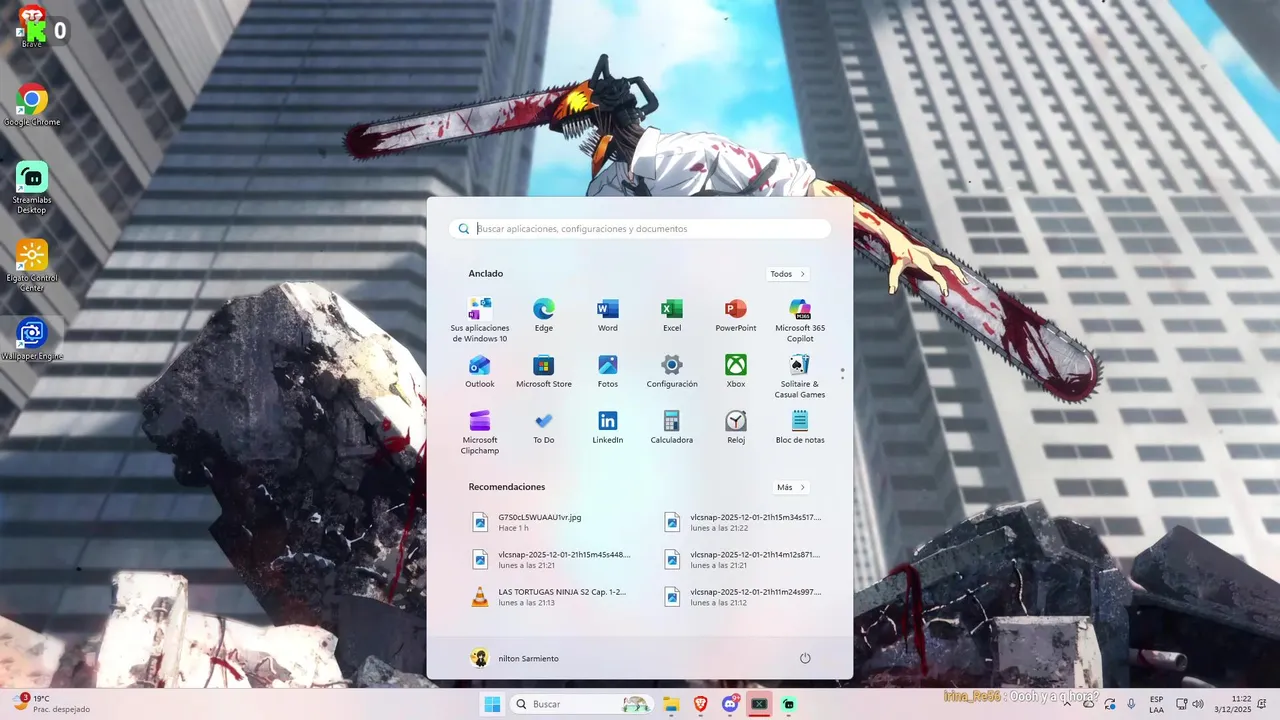Click the power button in Start menu
The height and width of the screenshot is (720, 1280).
(805, 658)
